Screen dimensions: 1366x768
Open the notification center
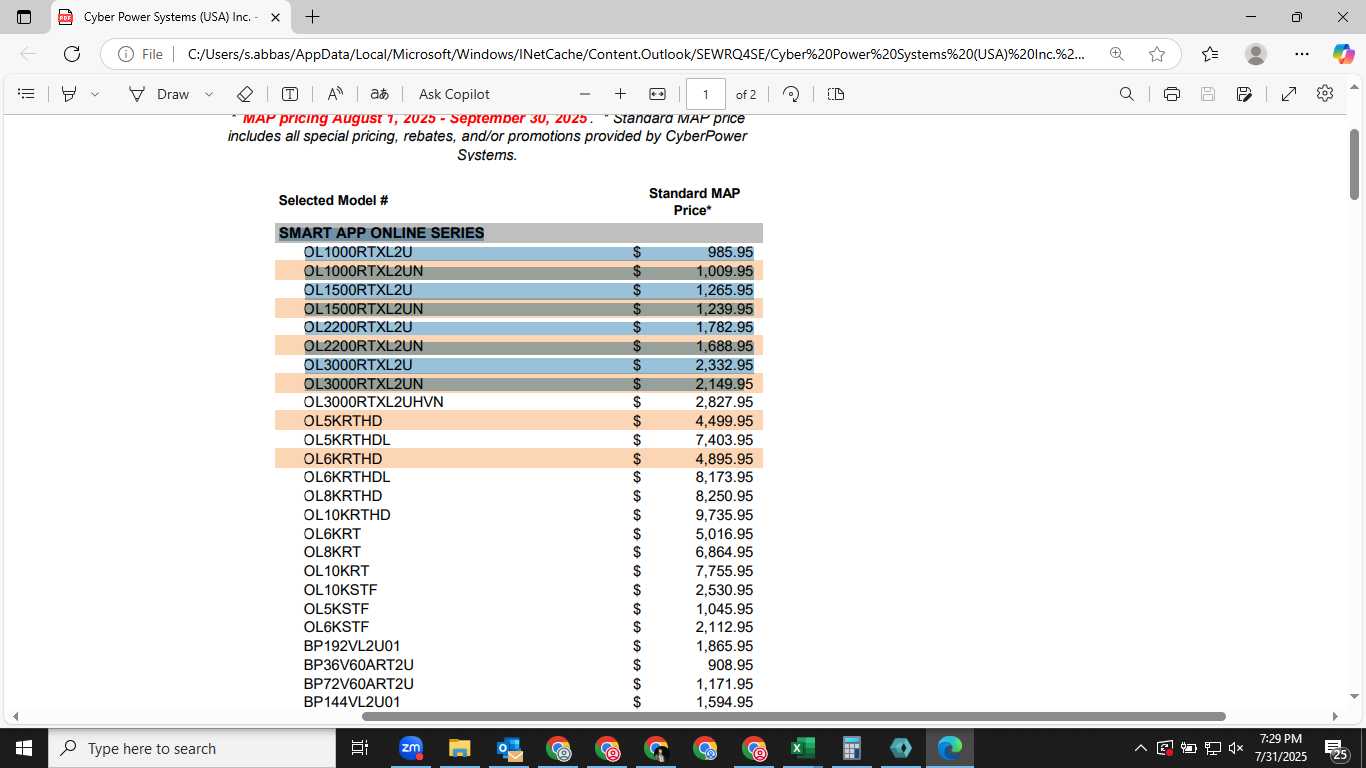pos(1336,748)
